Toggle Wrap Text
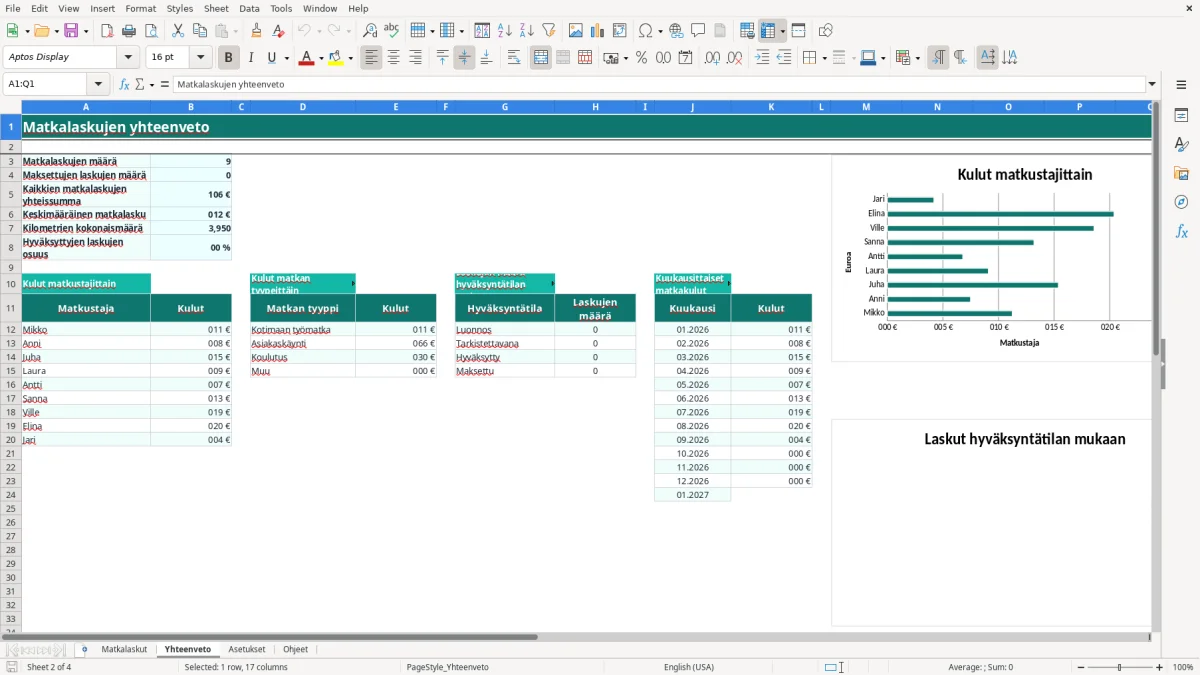 [x=514, y=58]
